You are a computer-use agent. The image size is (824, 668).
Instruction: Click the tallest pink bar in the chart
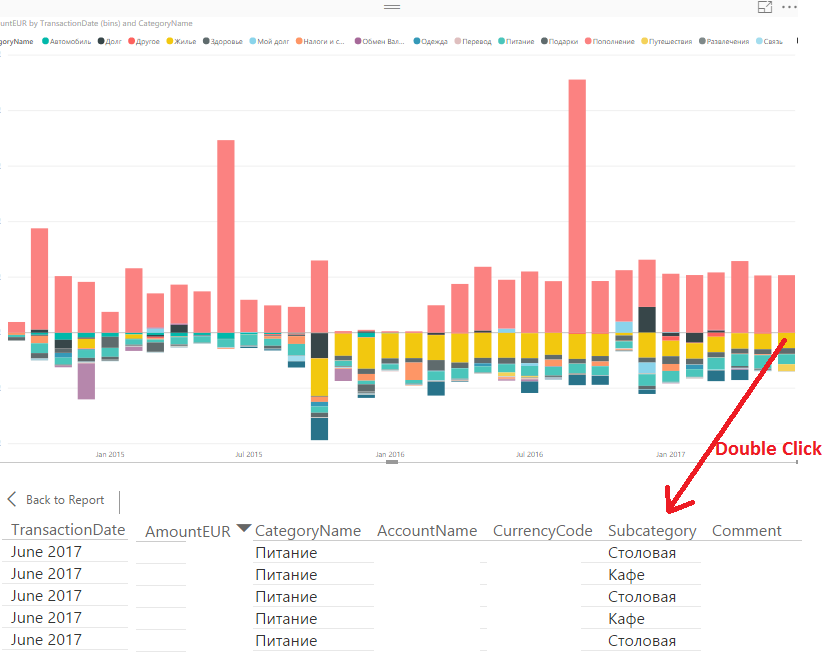(577, 206)
